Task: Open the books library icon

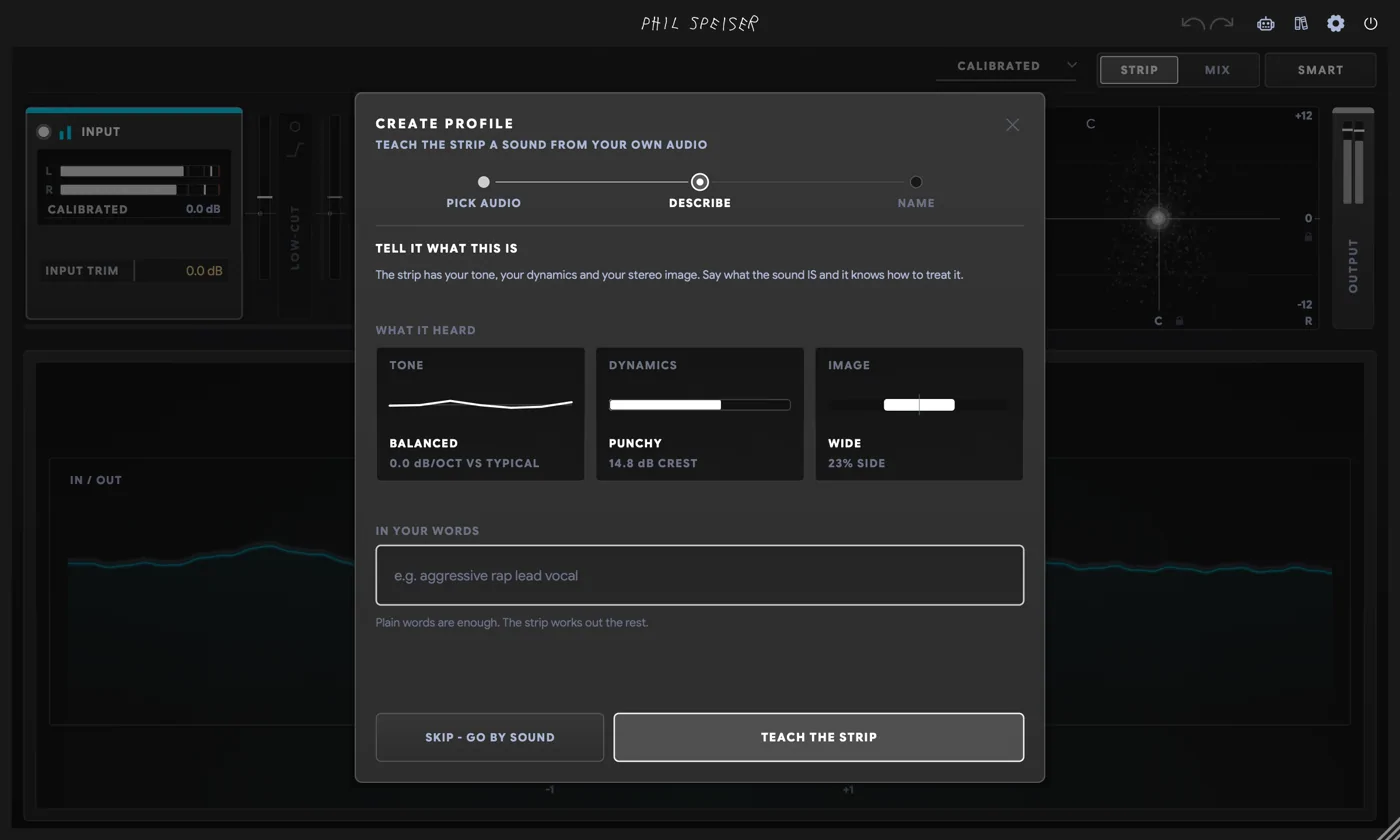Action: (1301, 23)
